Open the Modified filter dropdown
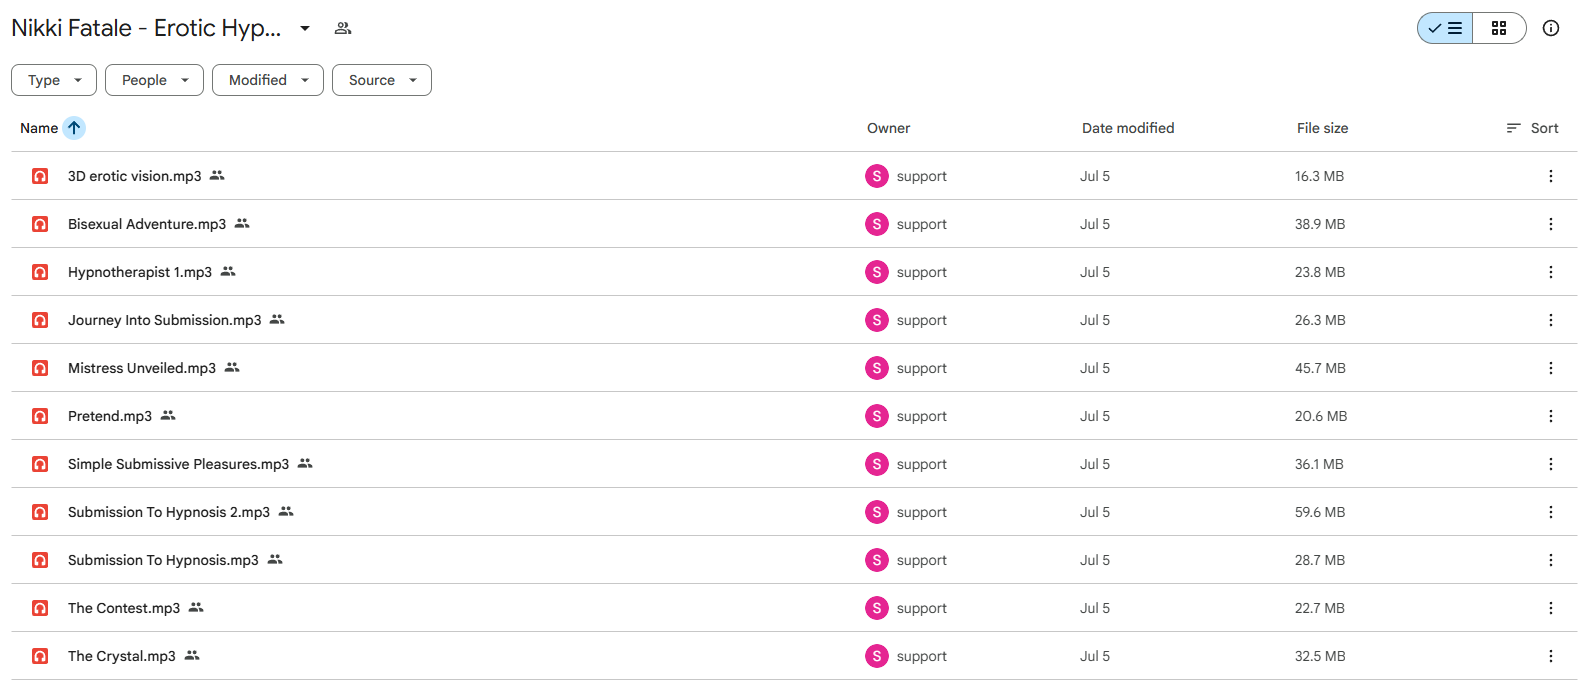 [x=268, y=80]
